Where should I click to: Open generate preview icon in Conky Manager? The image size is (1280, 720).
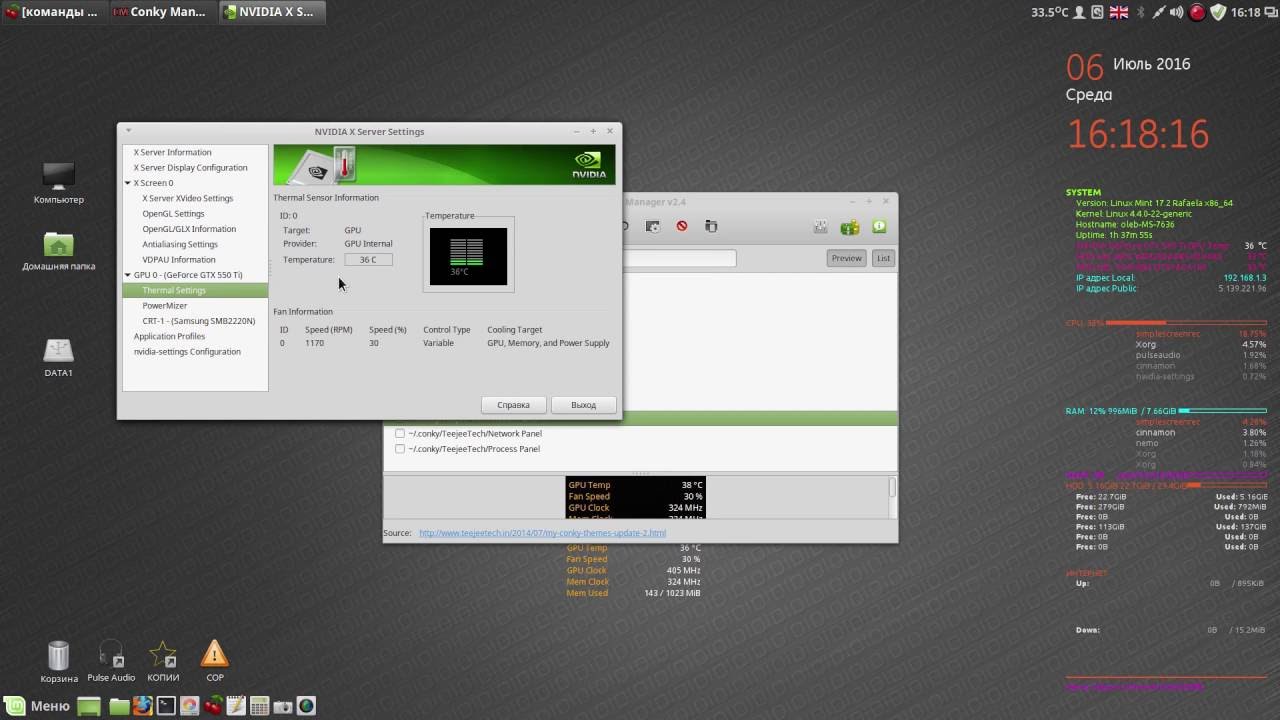pyautogui.click(x=653, y=227)
